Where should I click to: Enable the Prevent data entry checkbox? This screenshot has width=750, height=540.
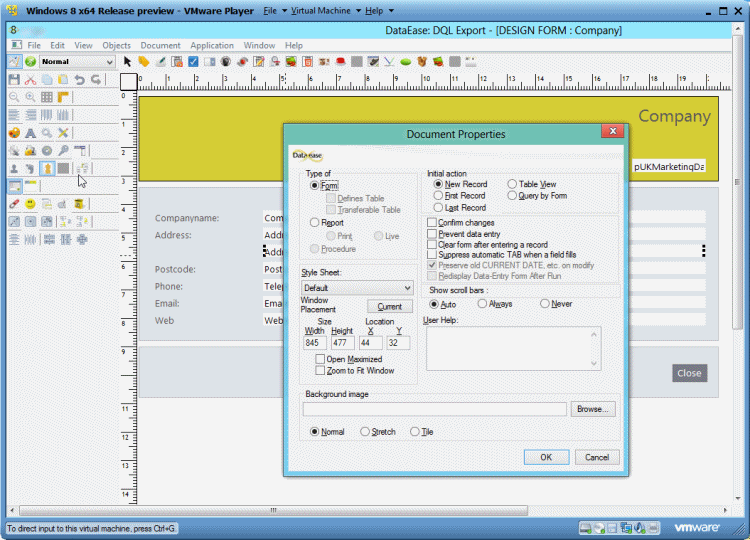(x=432, y=234)
